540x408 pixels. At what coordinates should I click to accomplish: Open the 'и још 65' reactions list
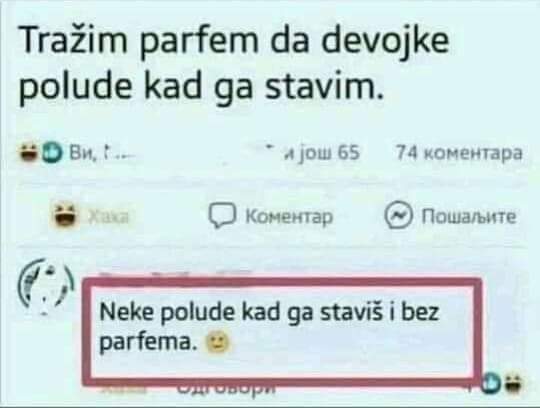click(321, 153)
